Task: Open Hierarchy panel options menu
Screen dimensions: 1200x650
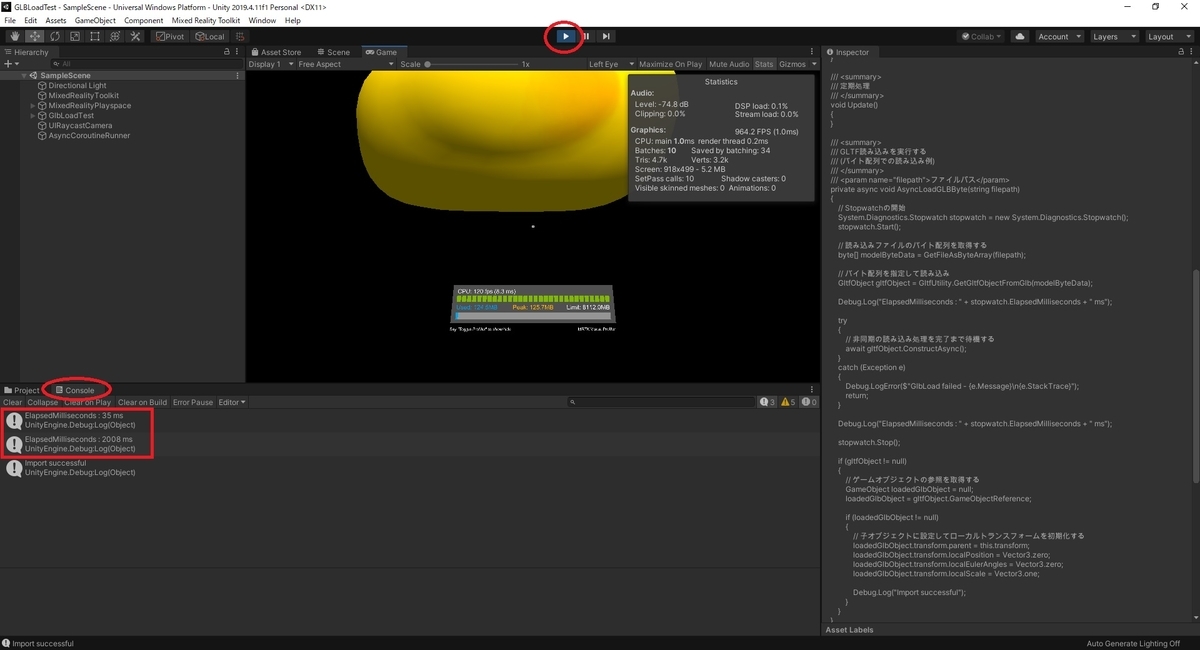Action: pyautogui.click(x=237, y=52)
